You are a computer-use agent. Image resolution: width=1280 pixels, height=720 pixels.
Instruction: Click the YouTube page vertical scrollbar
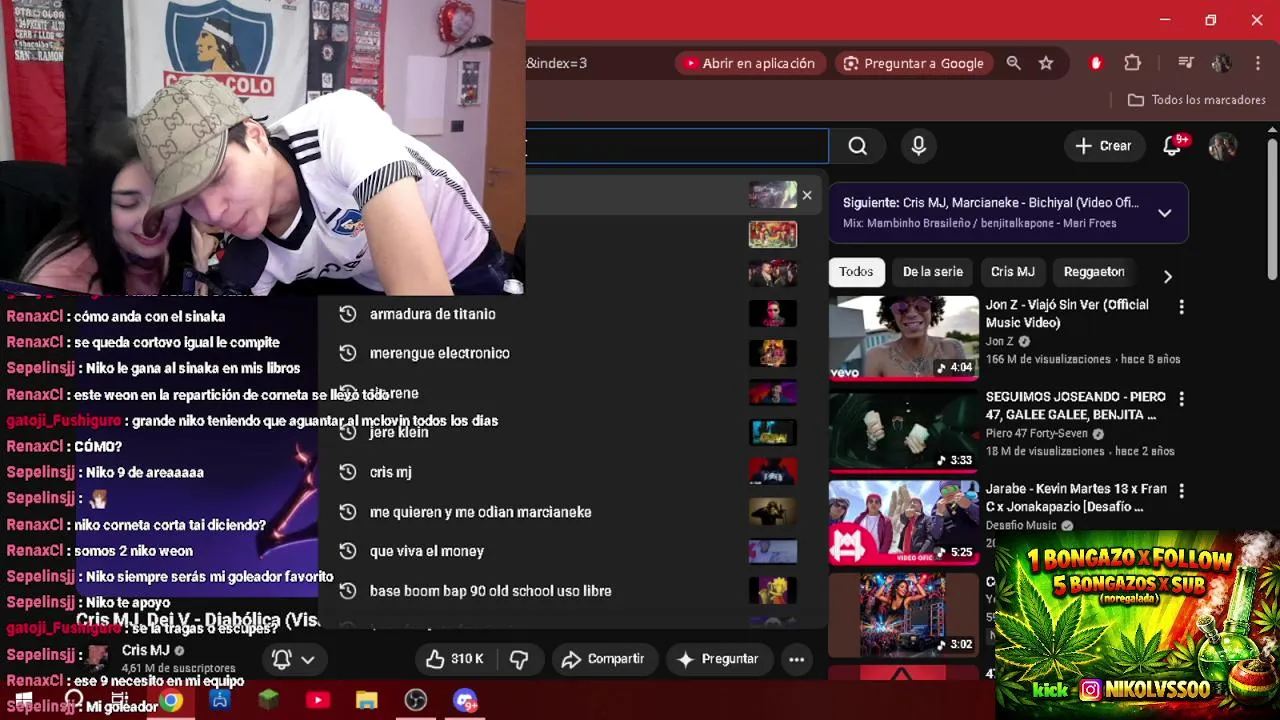pos(1272,210)
